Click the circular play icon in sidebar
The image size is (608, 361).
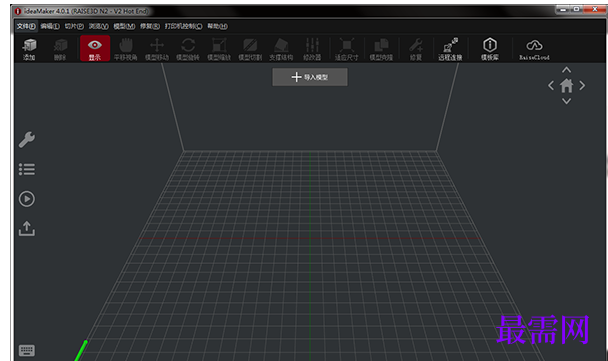point(27,199)
